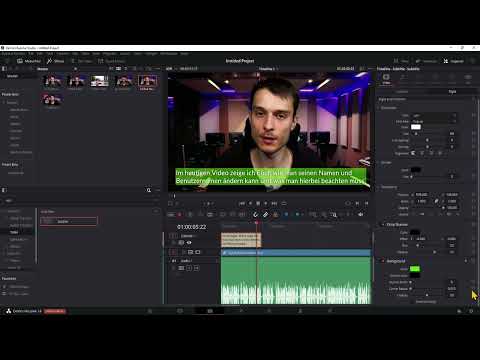480x360 pixels.
Task: Switch to the Fairlight page
Action: (x=300, y=311)
